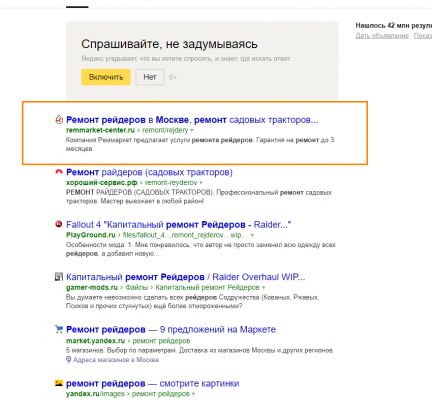The height and width of the screenshot is (400, 432).
Task: Click the gamer-mods.ru favicon
Action: [x=59, y=277]
